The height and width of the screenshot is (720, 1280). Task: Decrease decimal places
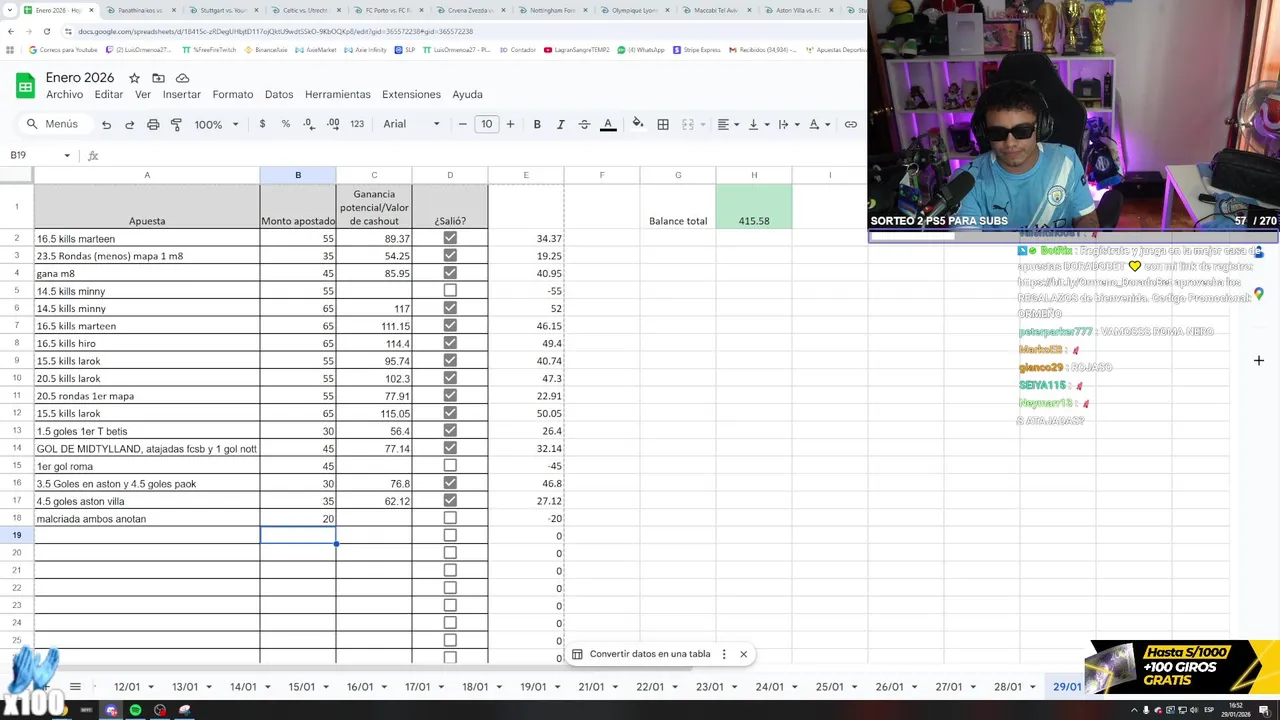[x=309, y=124]
